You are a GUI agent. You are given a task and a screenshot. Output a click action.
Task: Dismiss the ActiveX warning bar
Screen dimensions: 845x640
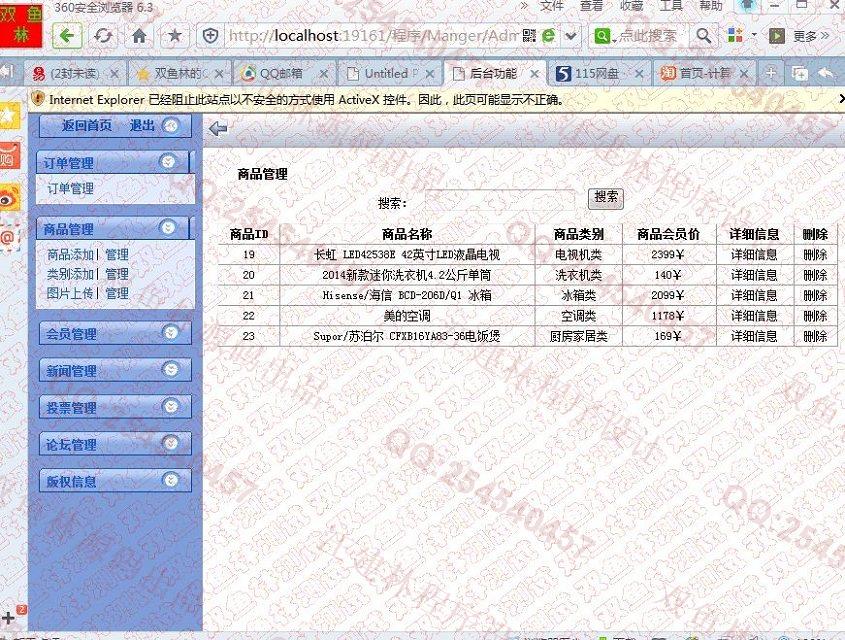(x=841, y=99)
